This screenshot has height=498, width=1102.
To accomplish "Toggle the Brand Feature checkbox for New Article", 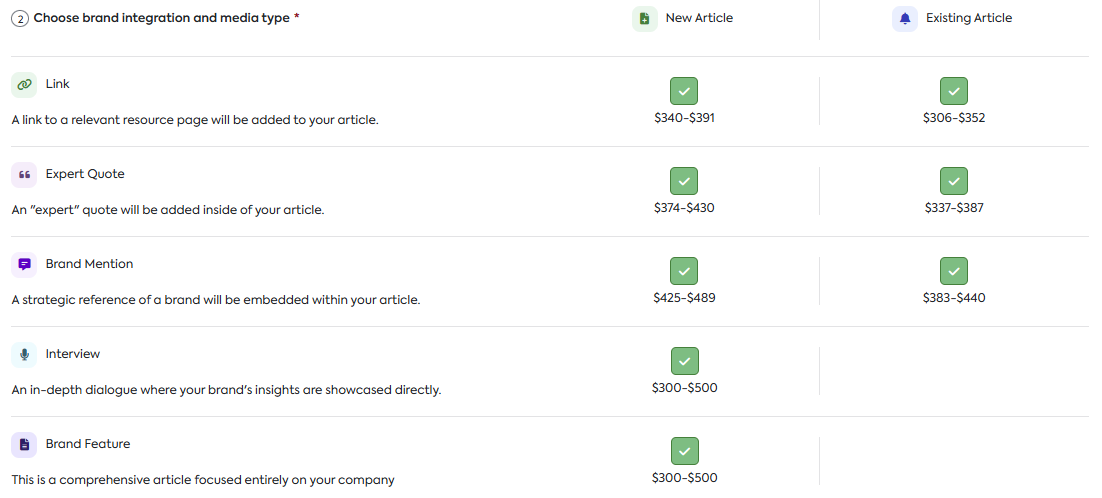I will click(684, 451).
